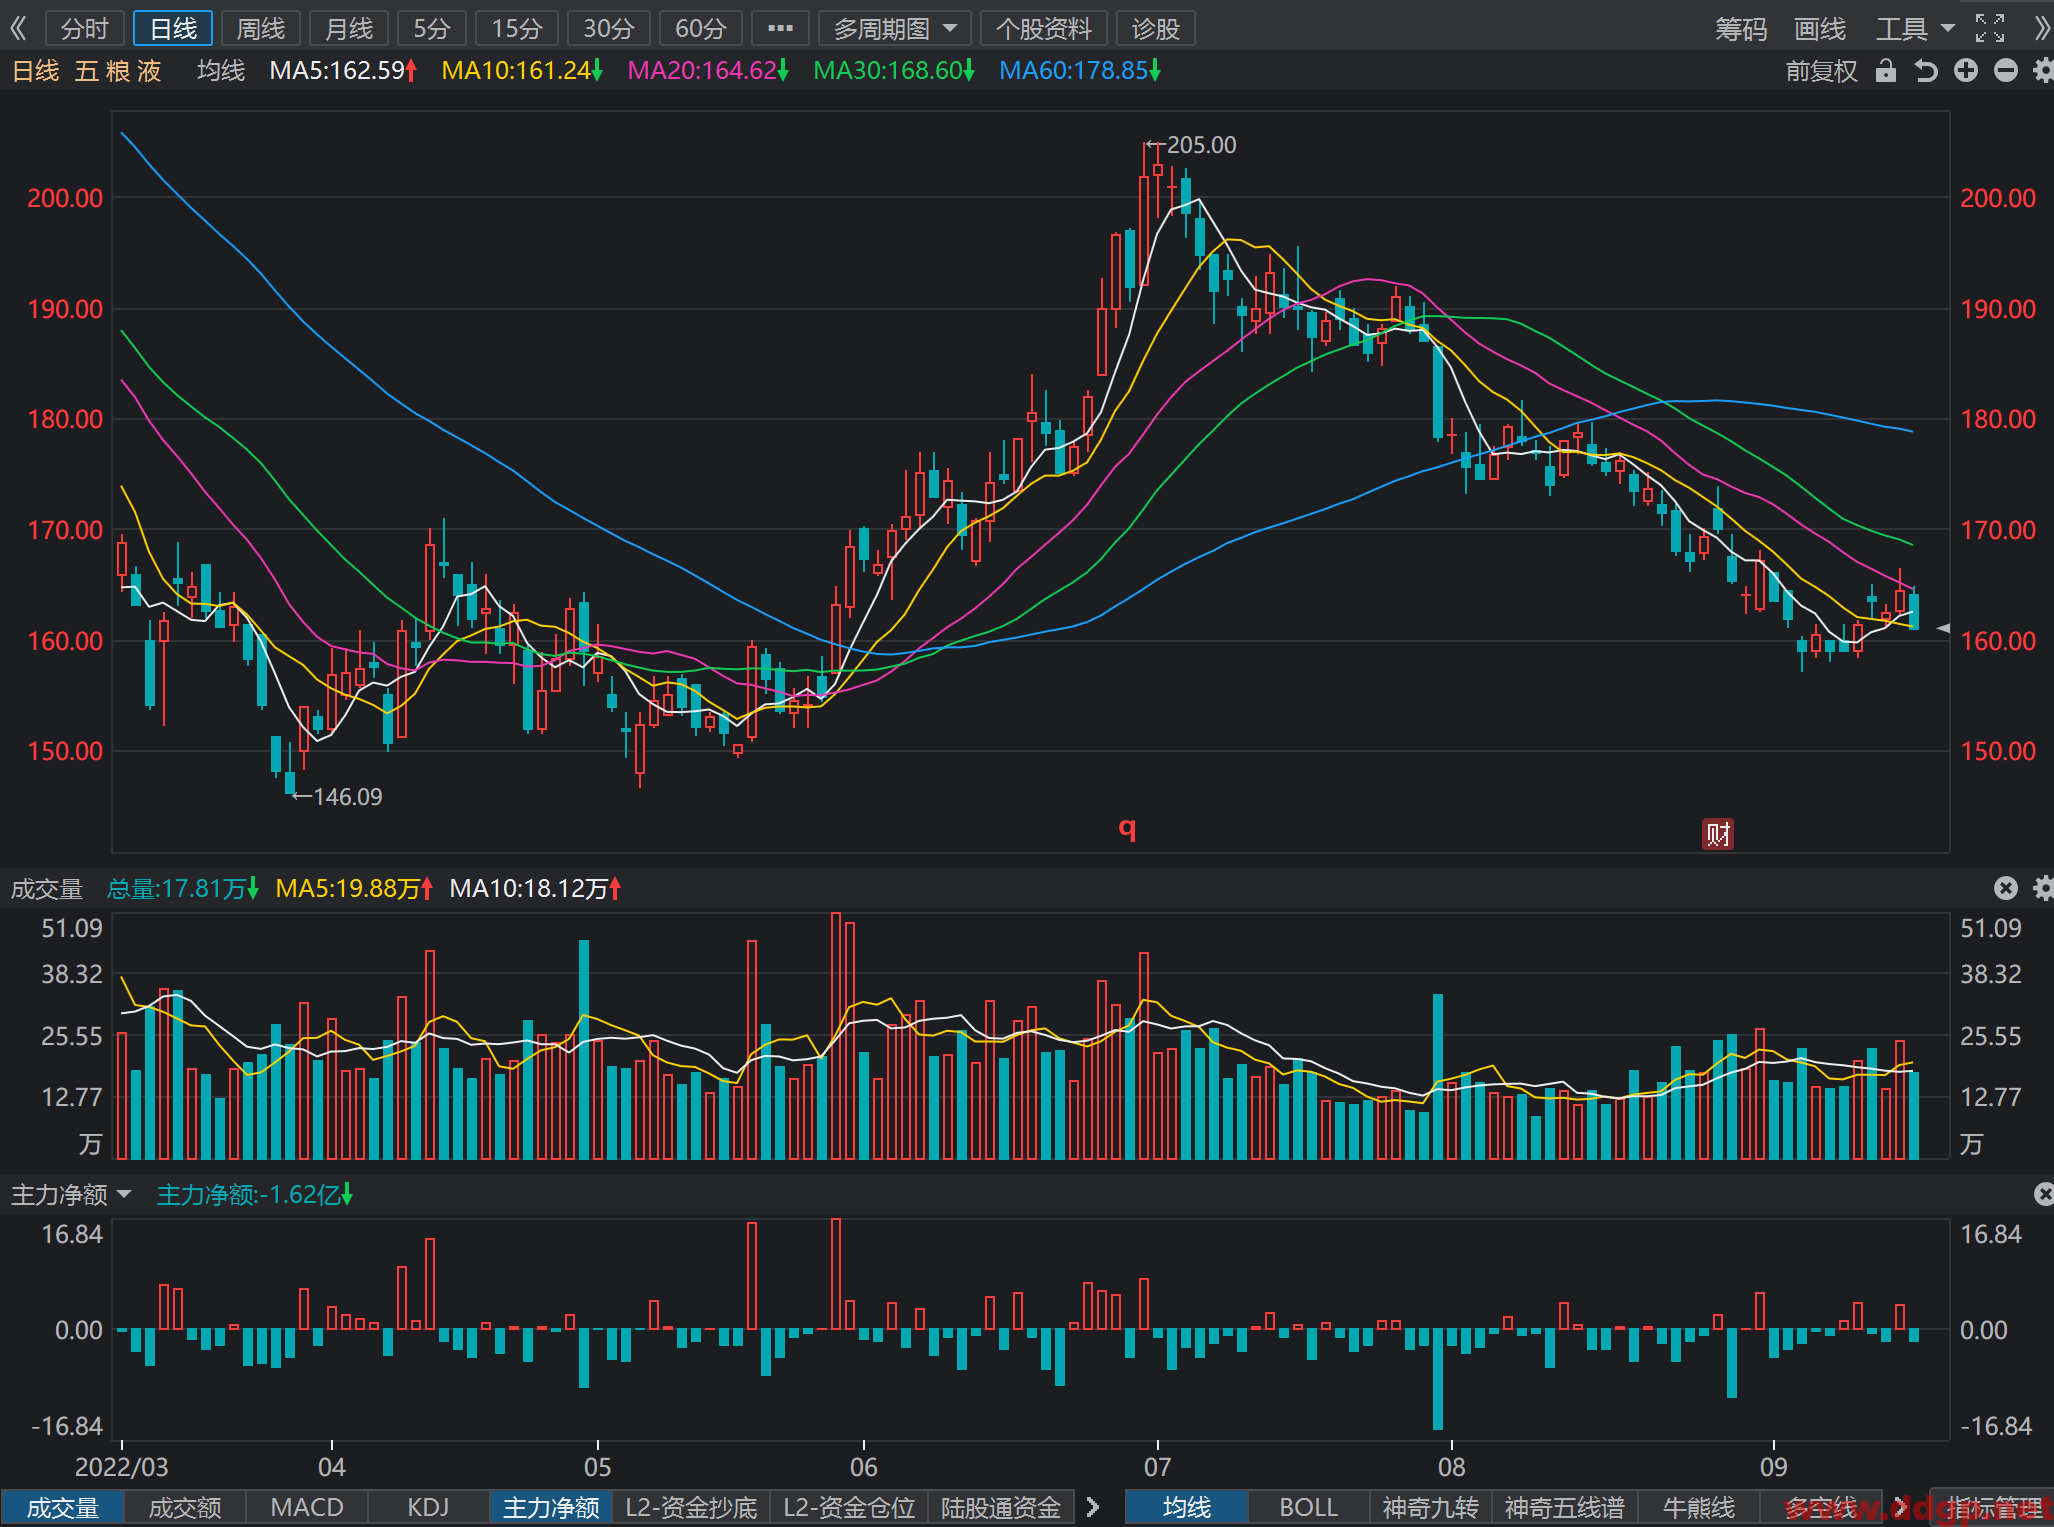Click volume 总量:17.81万 label
2054x1527 pixels.
tap(182, 888)
